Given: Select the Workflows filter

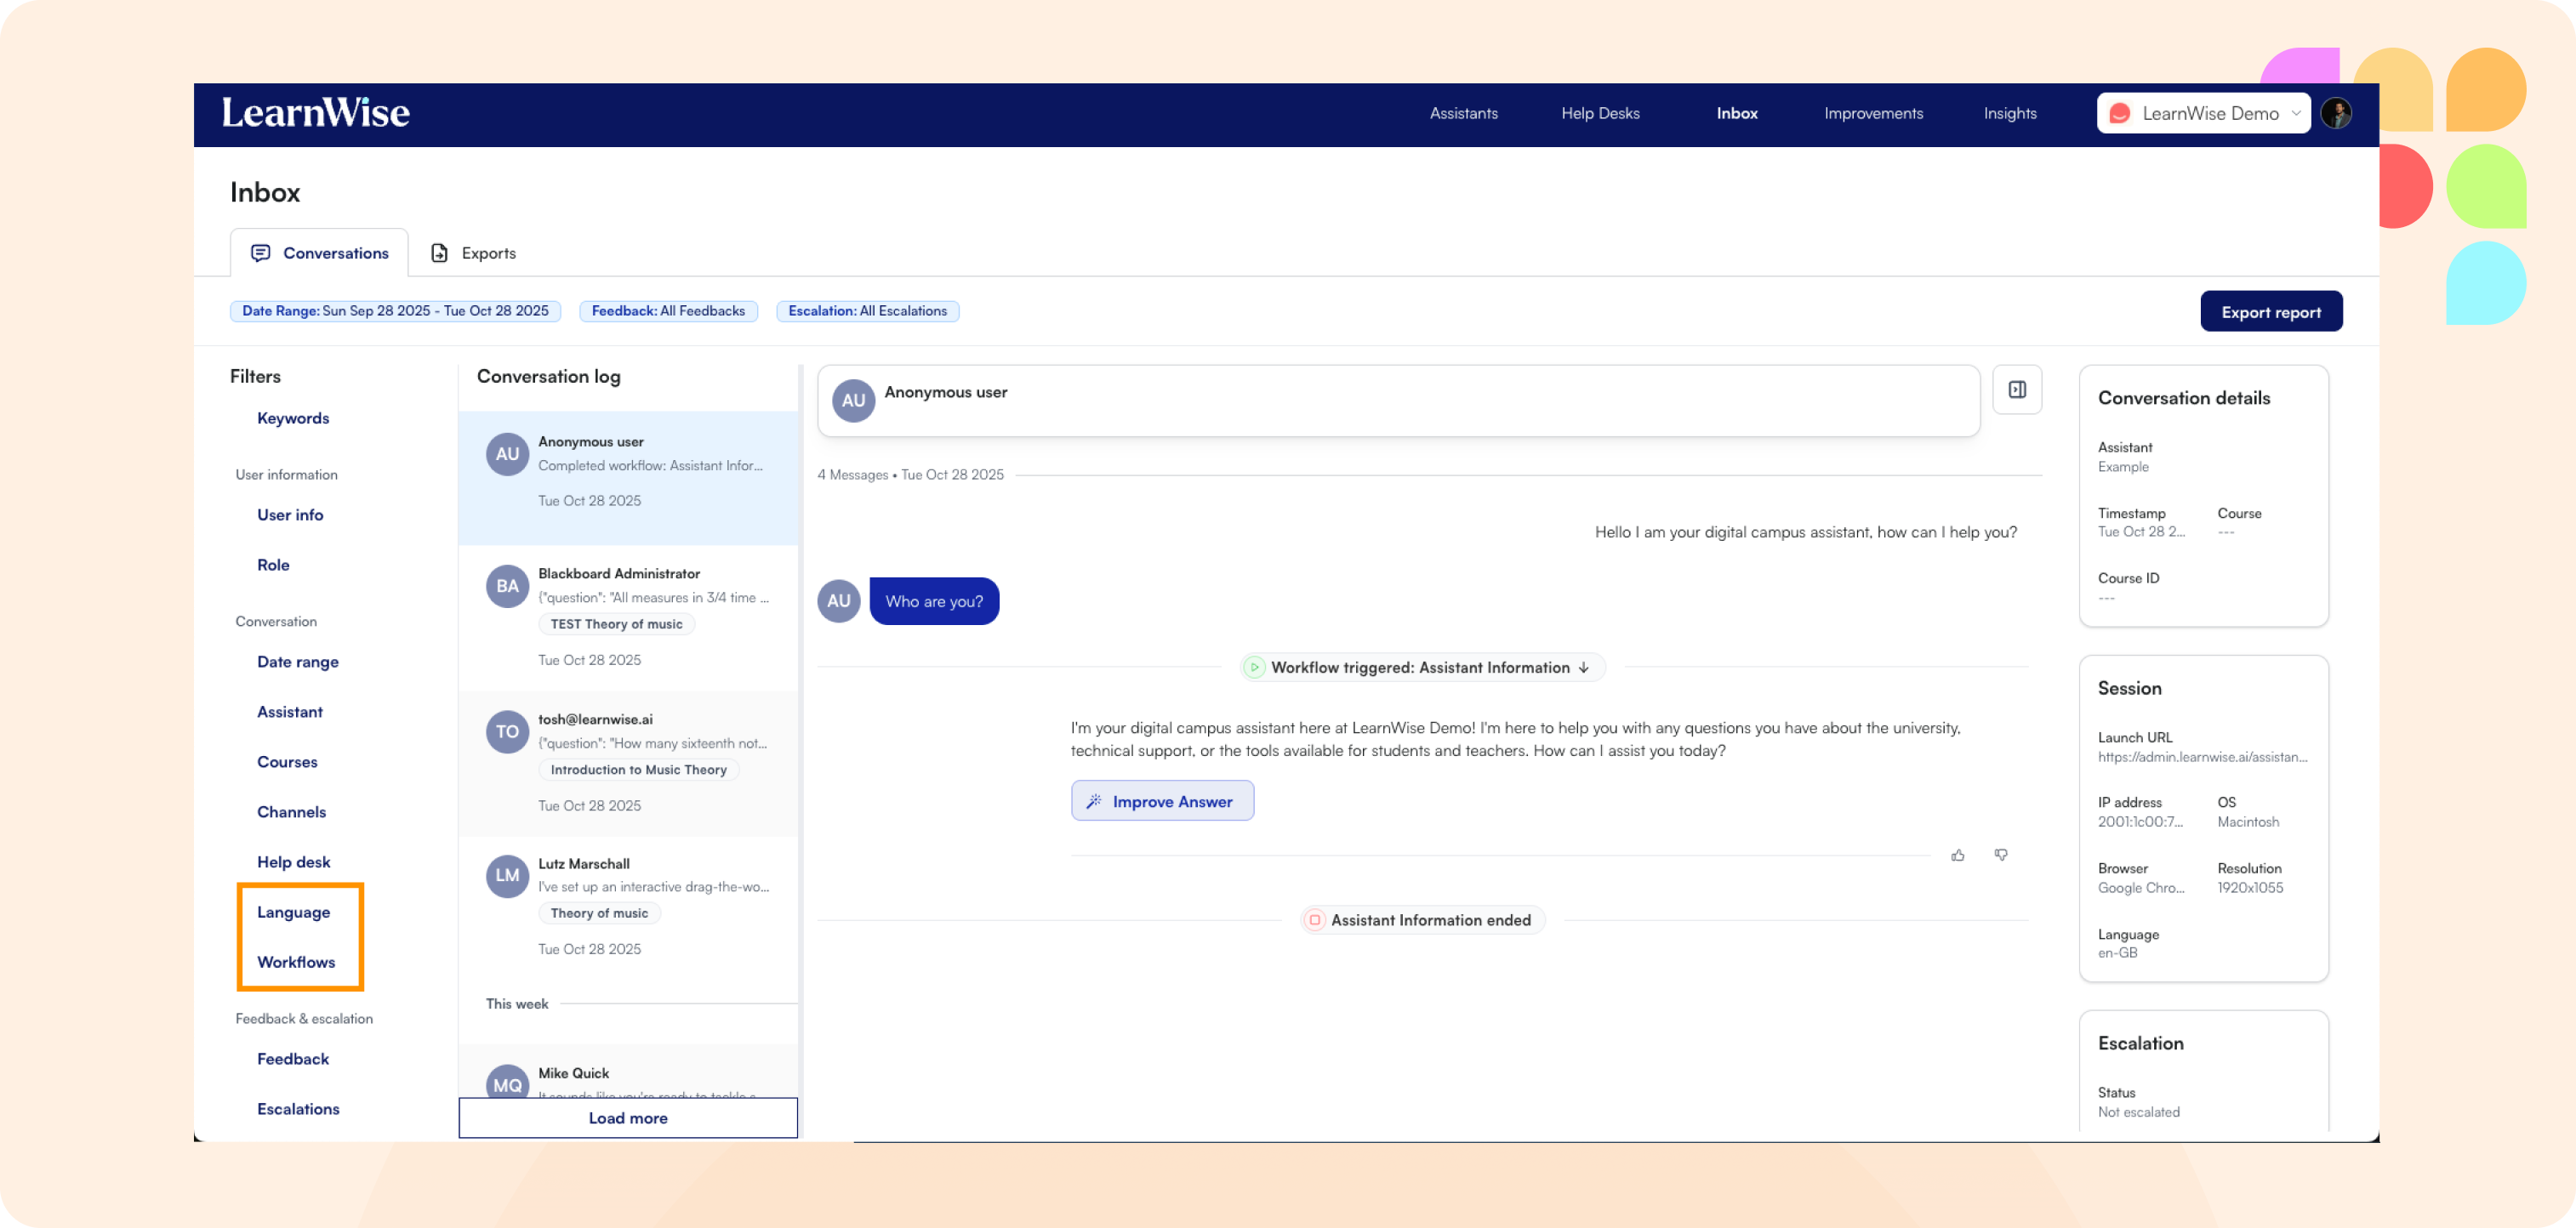Looking at the screenshot, I should click(296, 962).
